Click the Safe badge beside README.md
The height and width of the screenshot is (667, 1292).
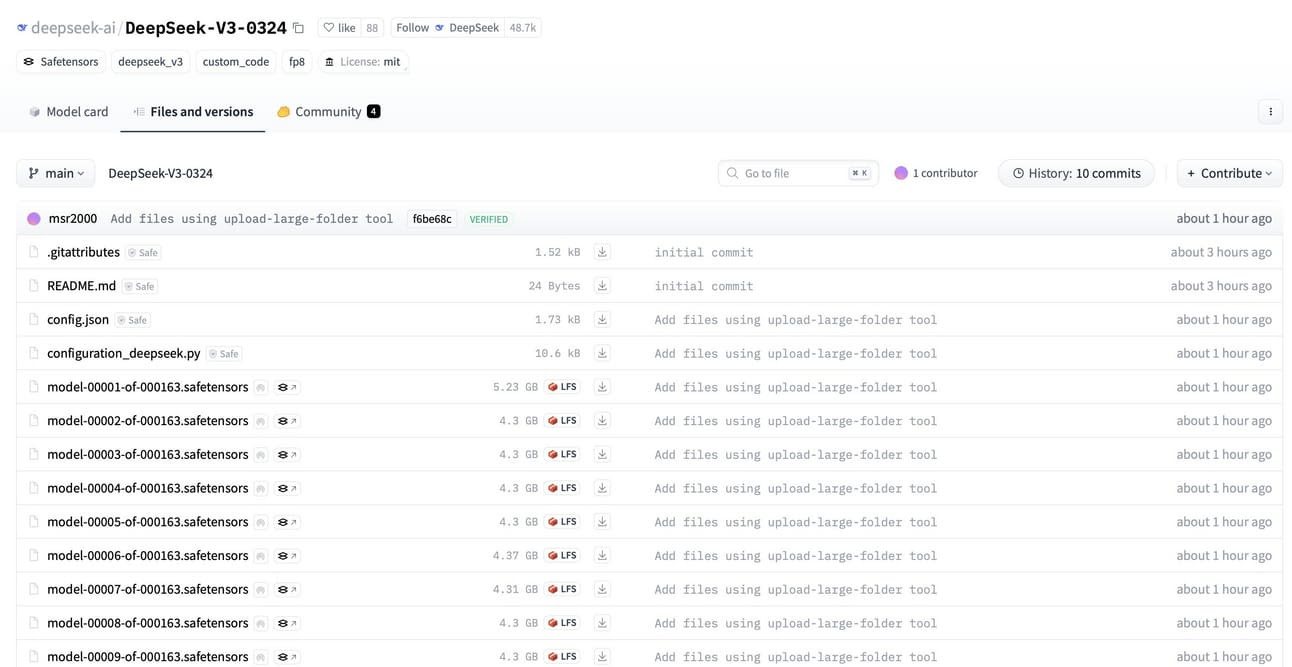coord(140,286)
